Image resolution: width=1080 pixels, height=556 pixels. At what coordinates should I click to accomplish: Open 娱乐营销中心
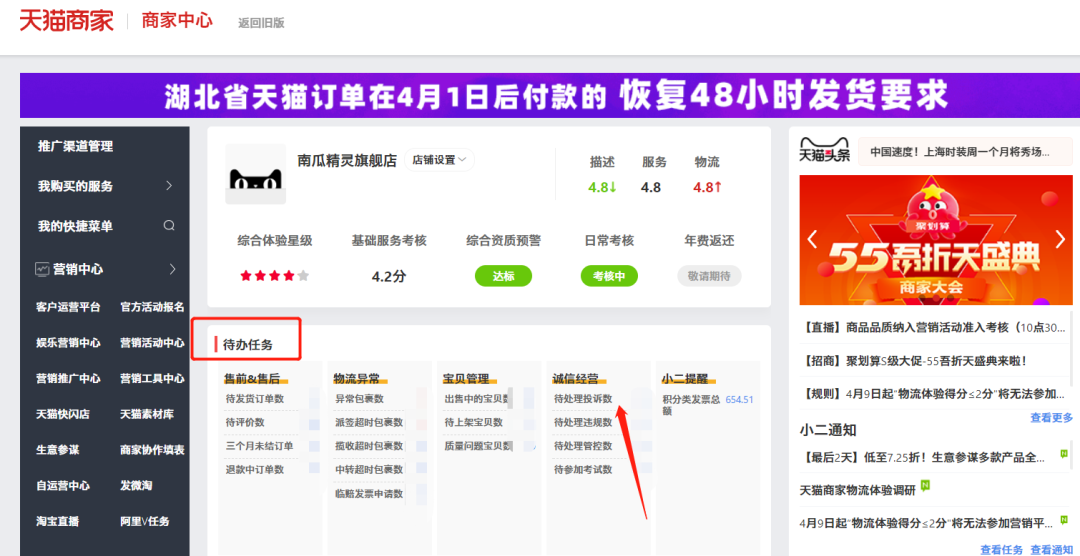[x=68, y=342]
